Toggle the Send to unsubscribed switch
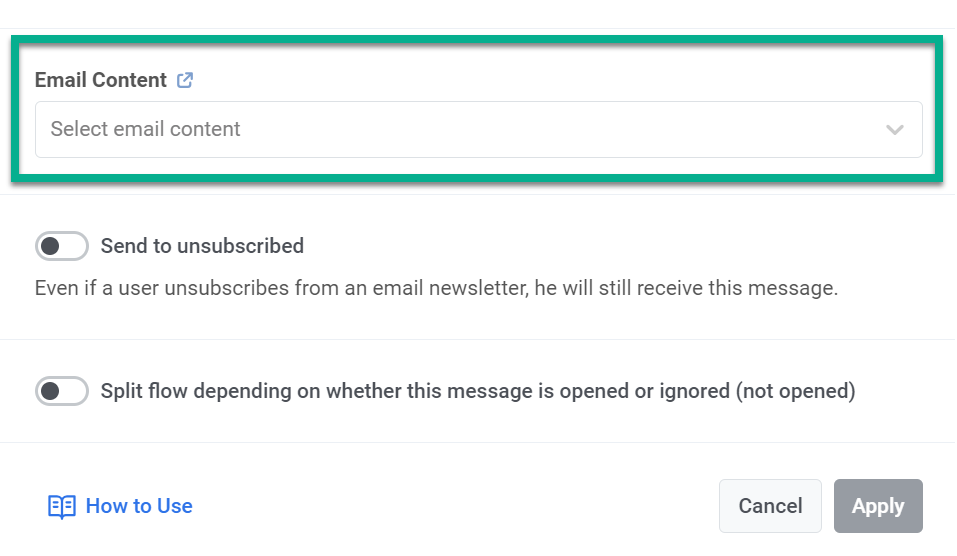This screenshot has height=556, width=957. point(62,246)
